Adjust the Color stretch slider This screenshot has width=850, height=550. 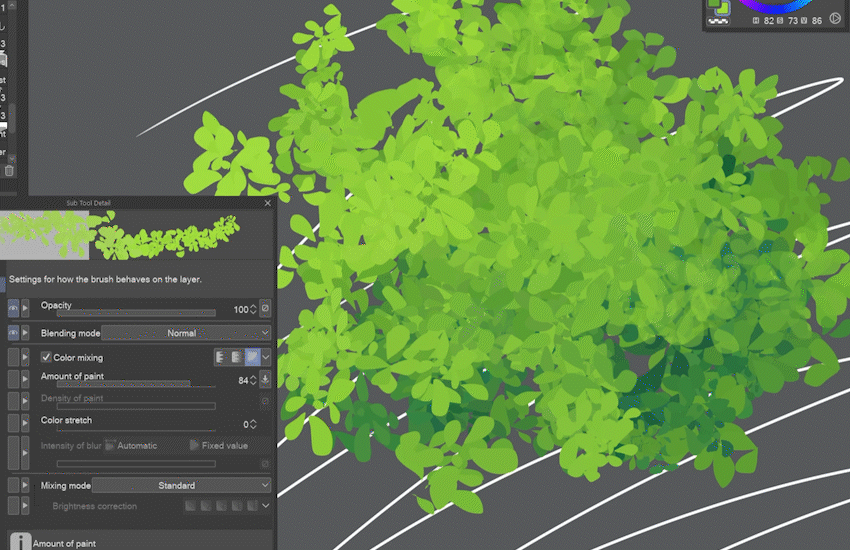pos(136,429)
